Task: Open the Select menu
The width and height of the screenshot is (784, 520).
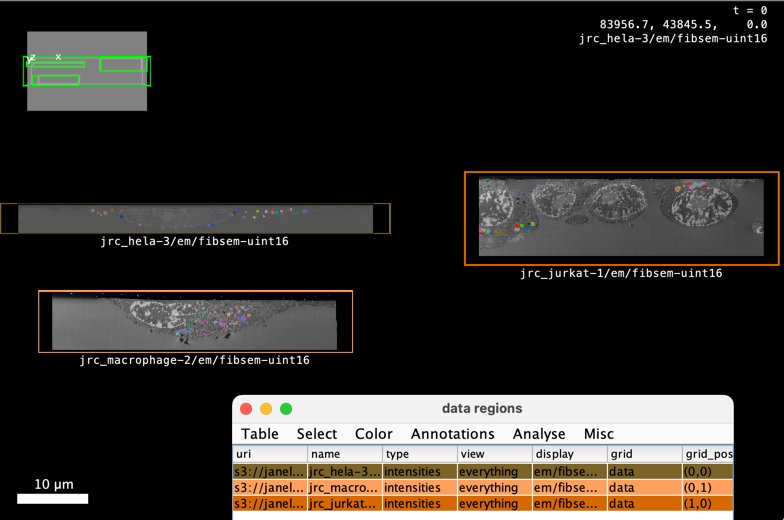Action: [317, 434]
